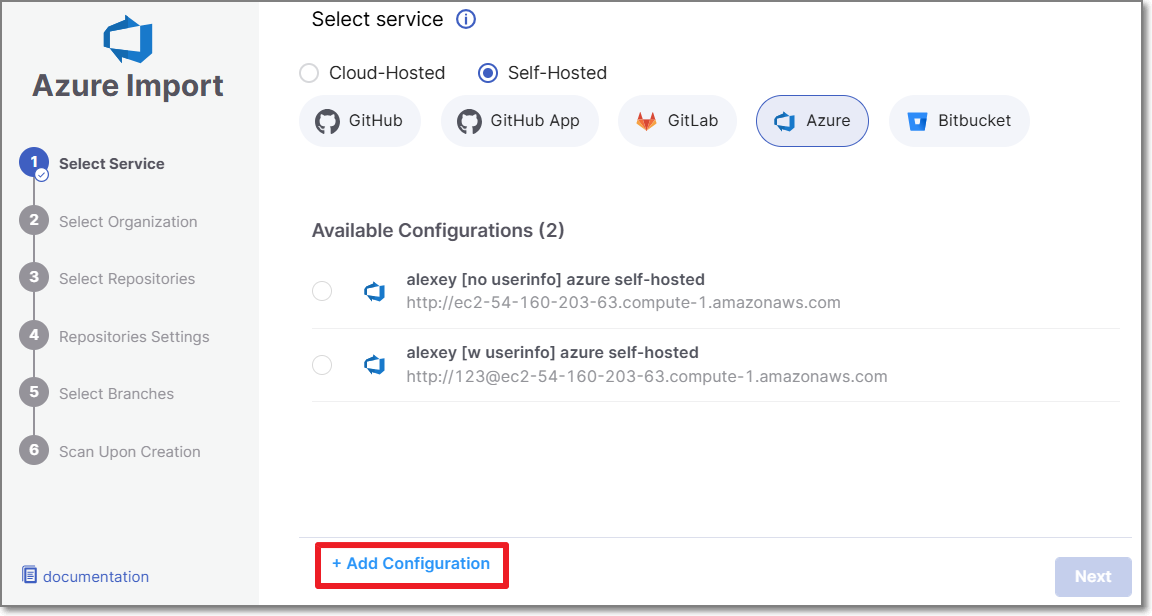Pick the GitHub service chip

[359, 121]
